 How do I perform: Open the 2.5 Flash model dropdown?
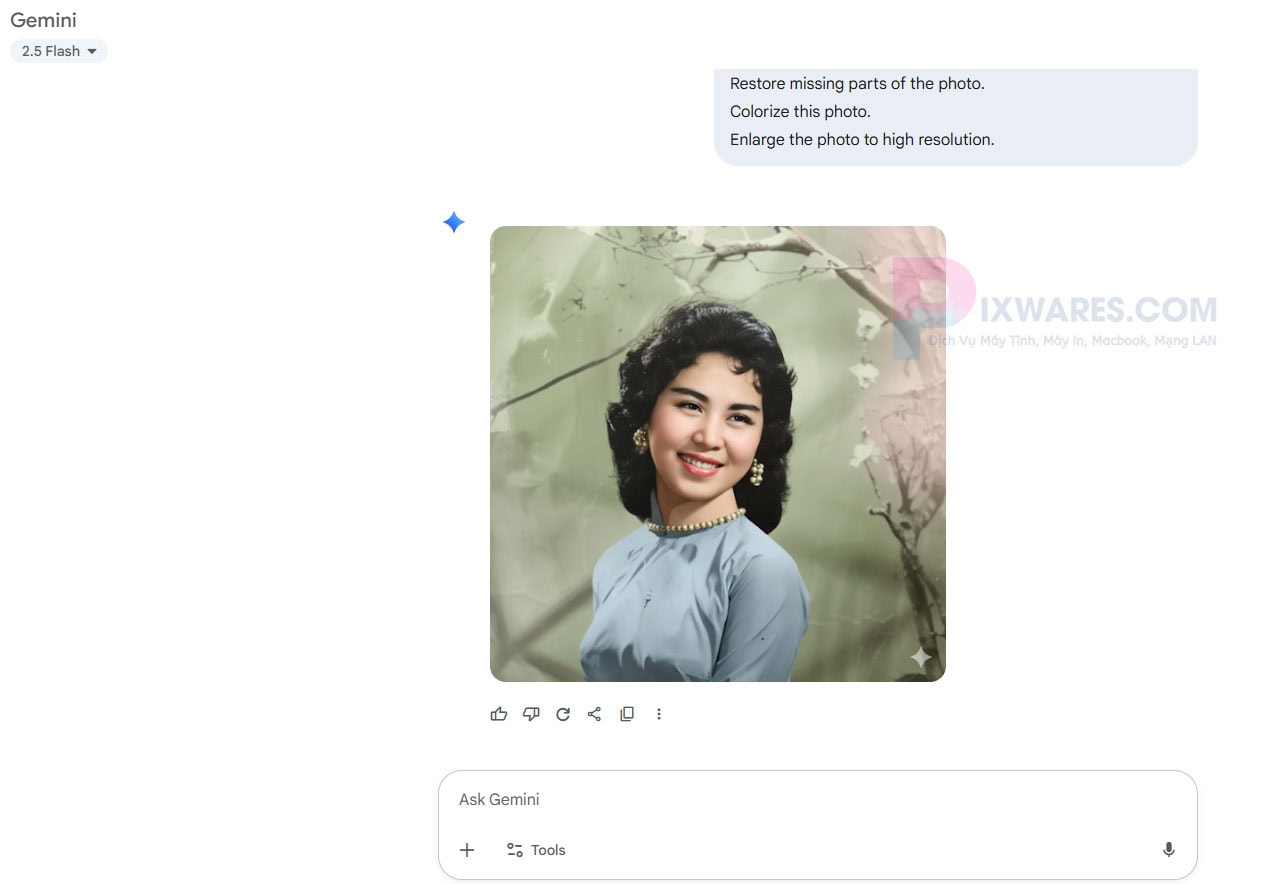tap(58, 51)
